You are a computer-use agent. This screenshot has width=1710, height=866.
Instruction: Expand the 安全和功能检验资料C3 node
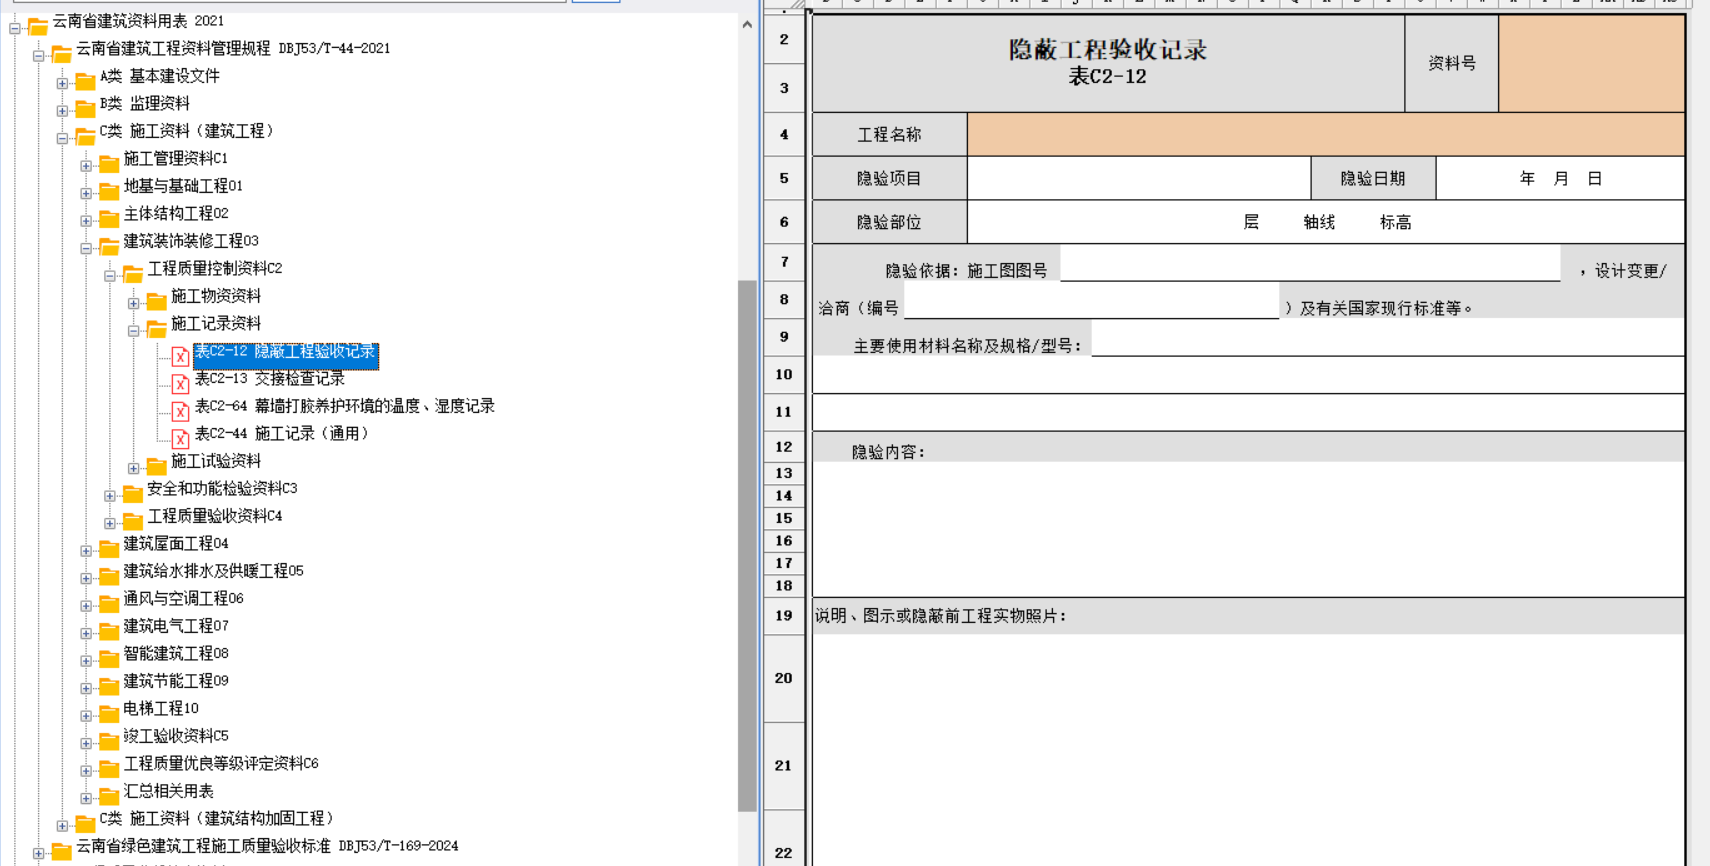tap(110, 495)
